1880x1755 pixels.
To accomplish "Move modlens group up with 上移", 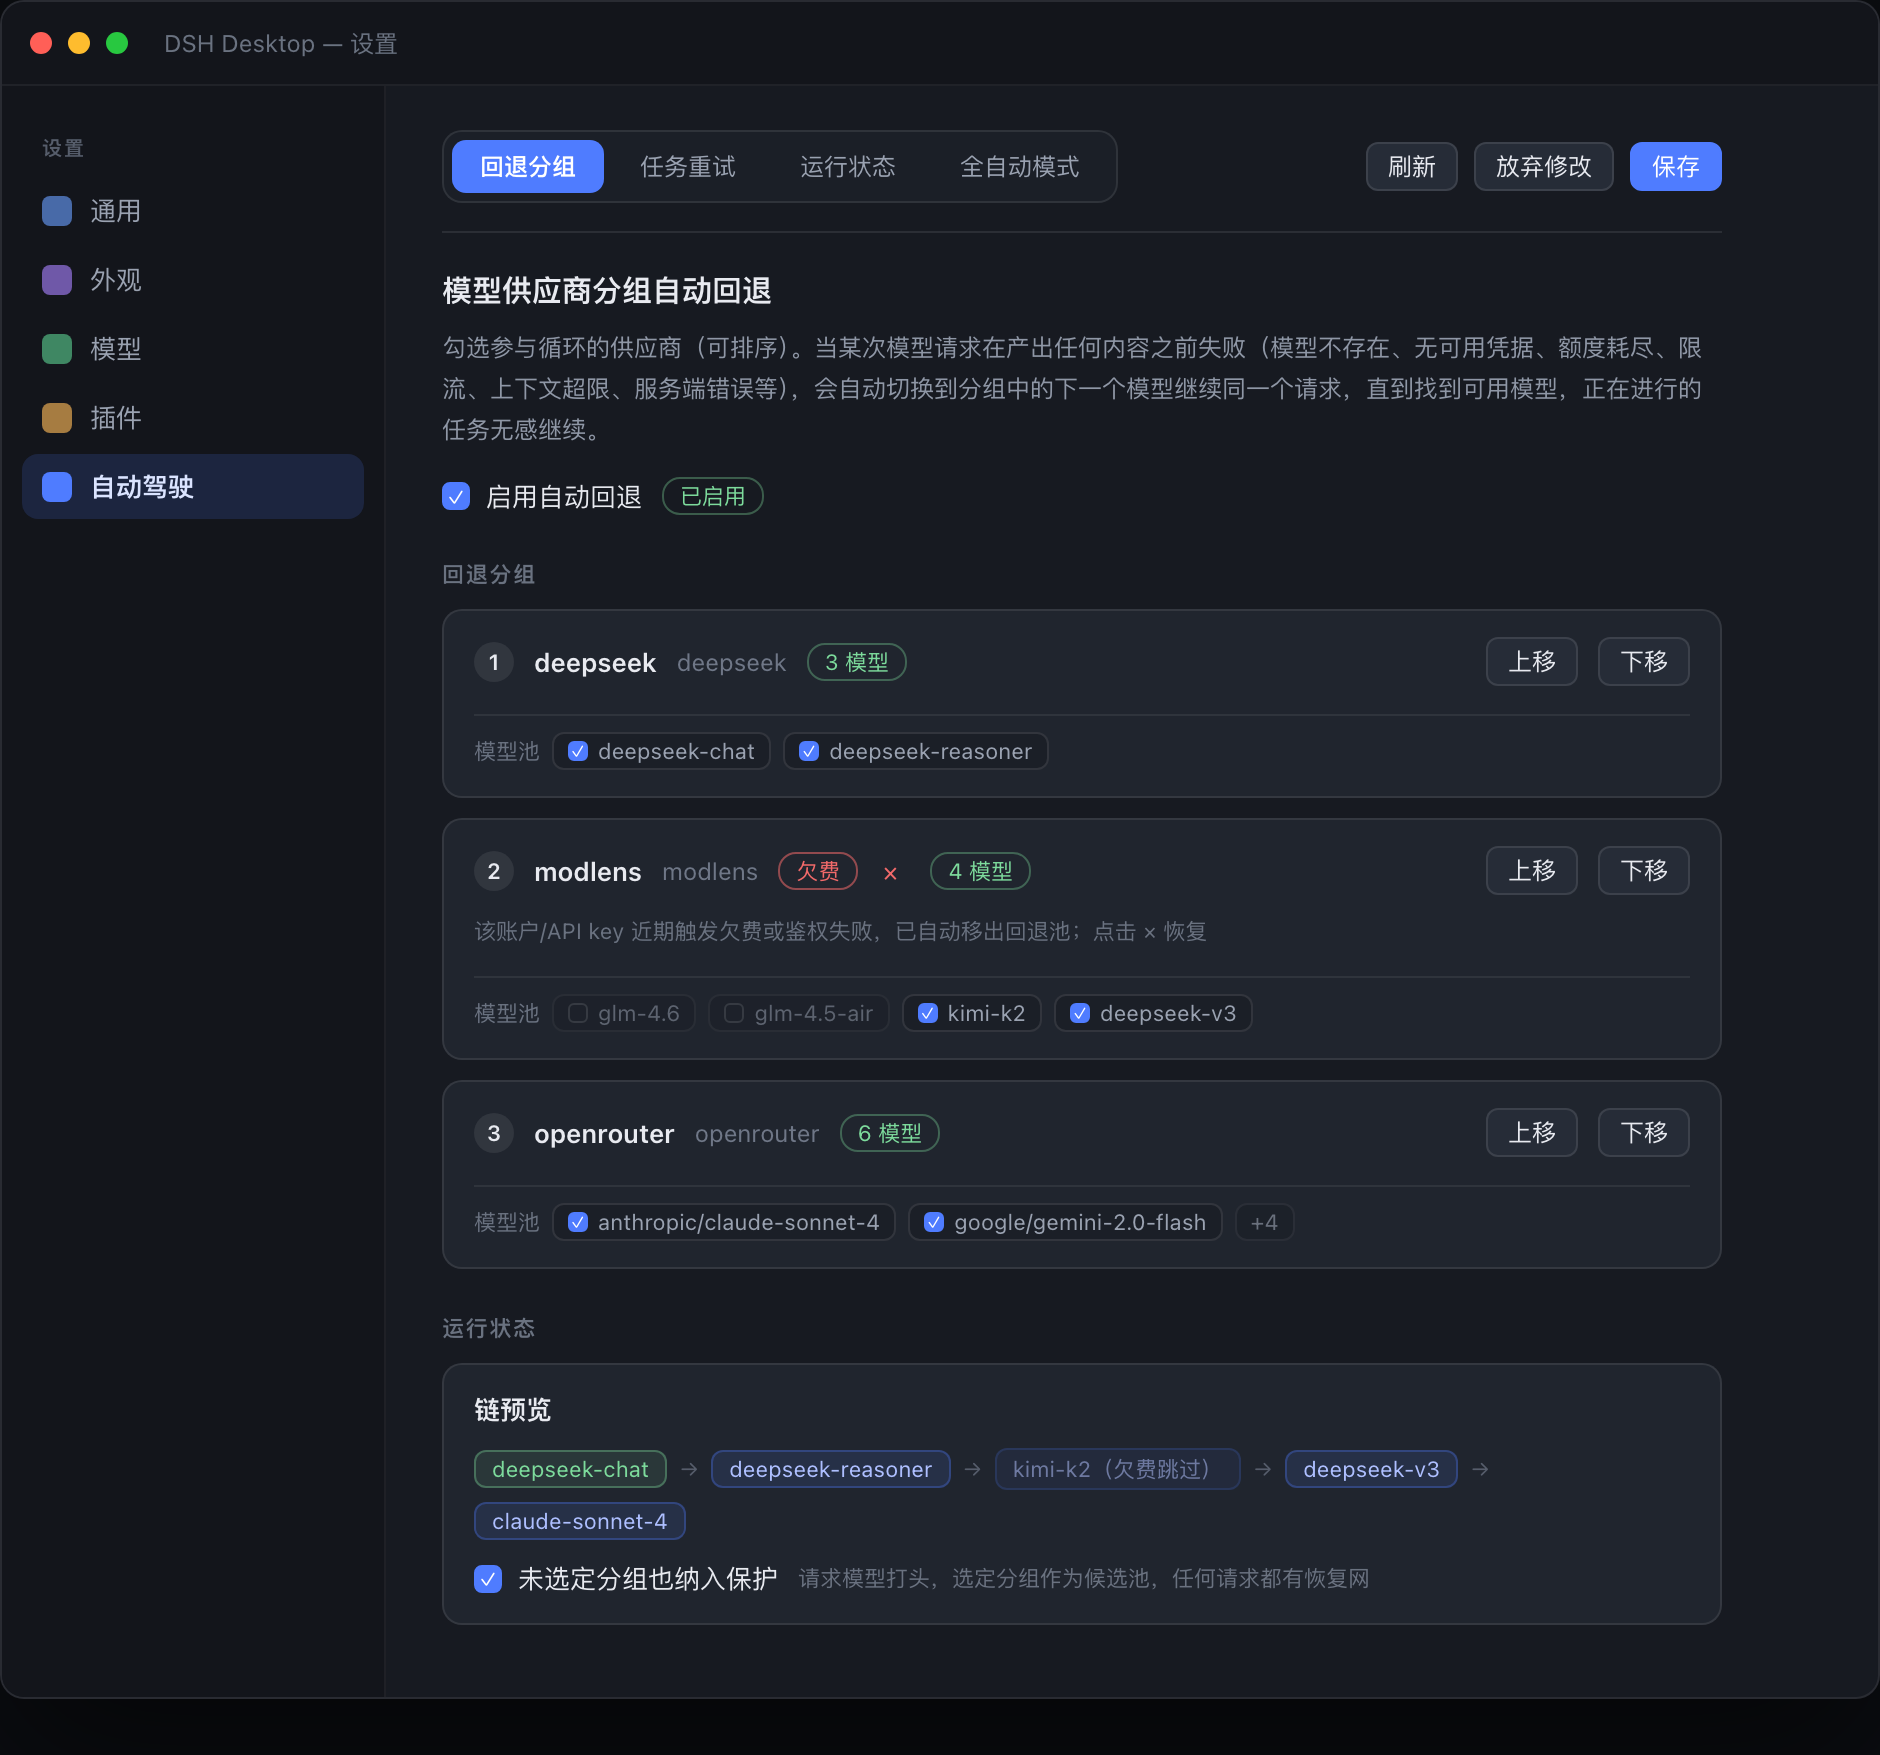I will coord(1531,870).
